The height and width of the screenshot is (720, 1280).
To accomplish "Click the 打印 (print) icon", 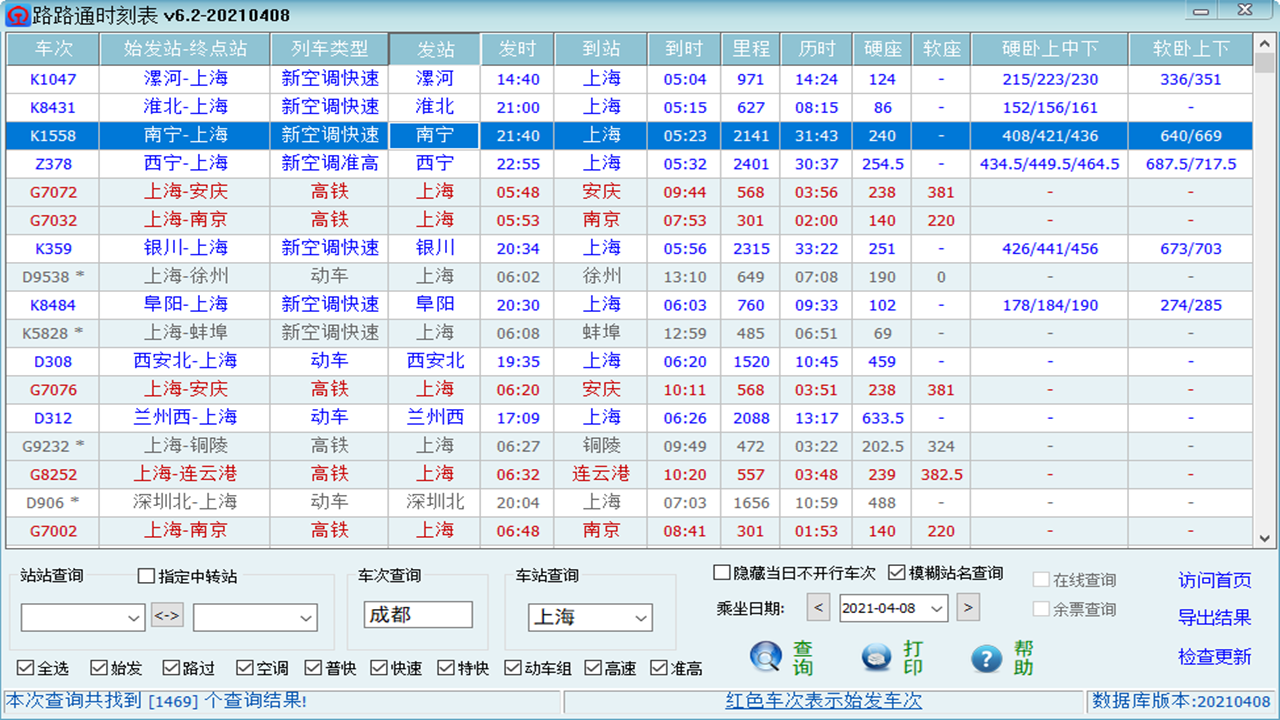I will point(874,658).
